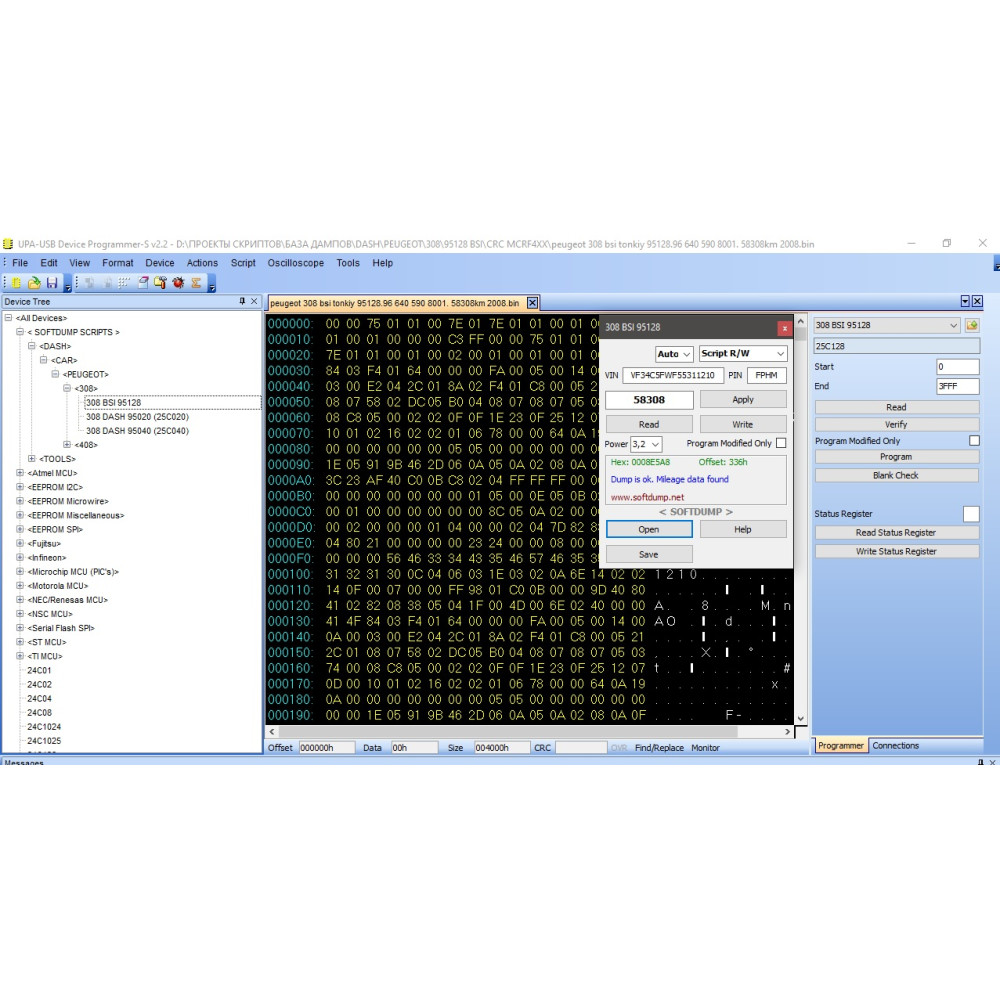Click the save floppy disk icon
1000x1000 pixels.
tap(52, 283)
